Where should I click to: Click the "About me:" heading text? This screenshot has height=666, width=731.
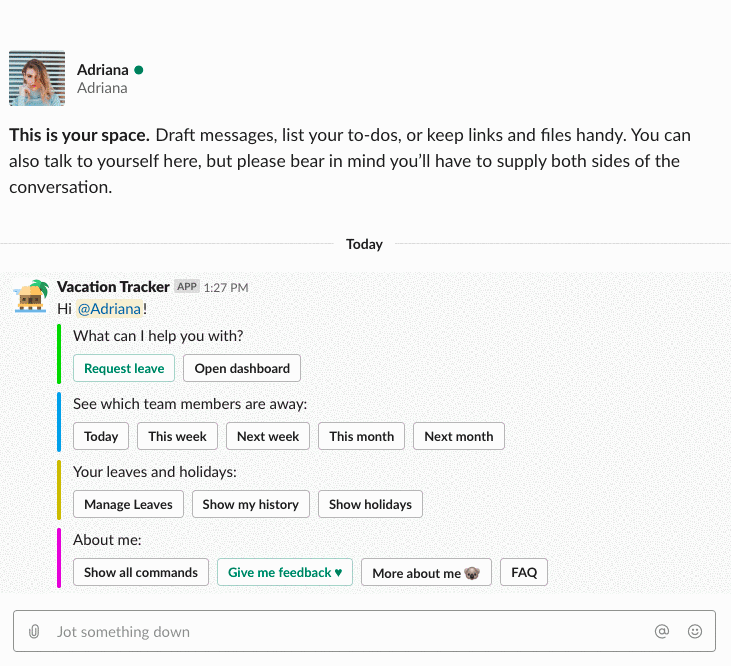[107, 540]
